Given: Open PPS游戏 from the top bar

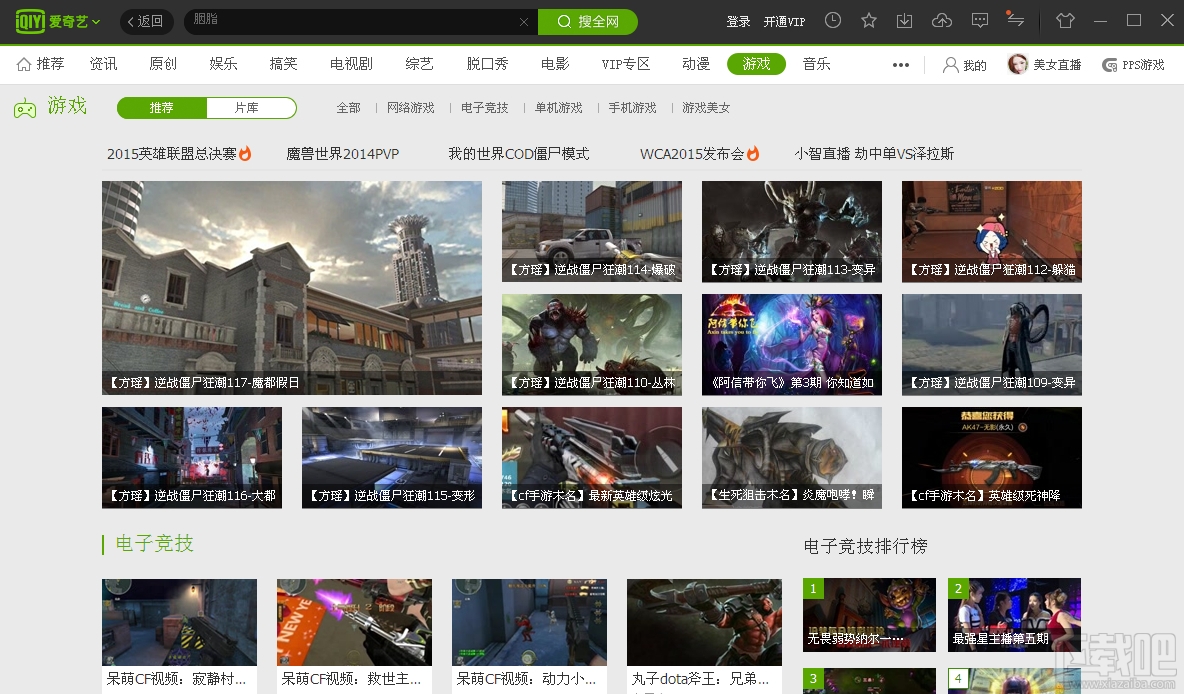Looking at the screenshot, I should point(1132,64).
